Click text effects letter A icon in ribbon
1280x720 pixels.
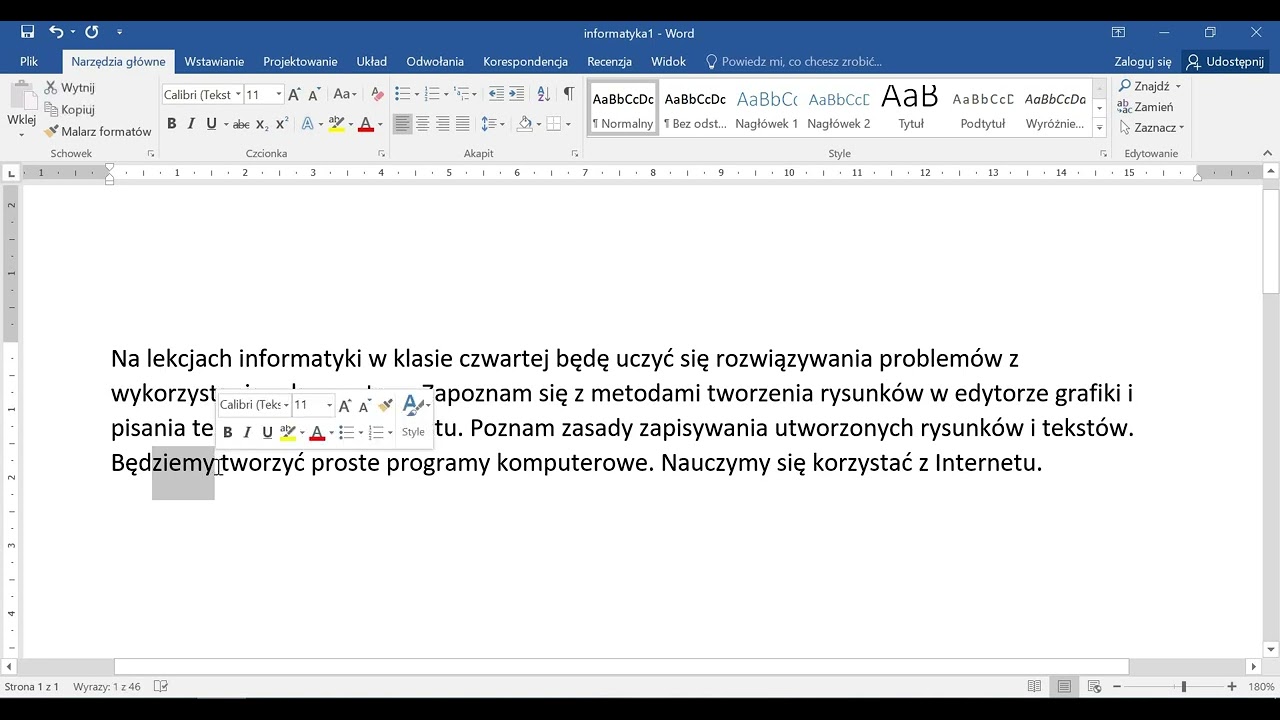pyautogui.click(x=307, y=125)
